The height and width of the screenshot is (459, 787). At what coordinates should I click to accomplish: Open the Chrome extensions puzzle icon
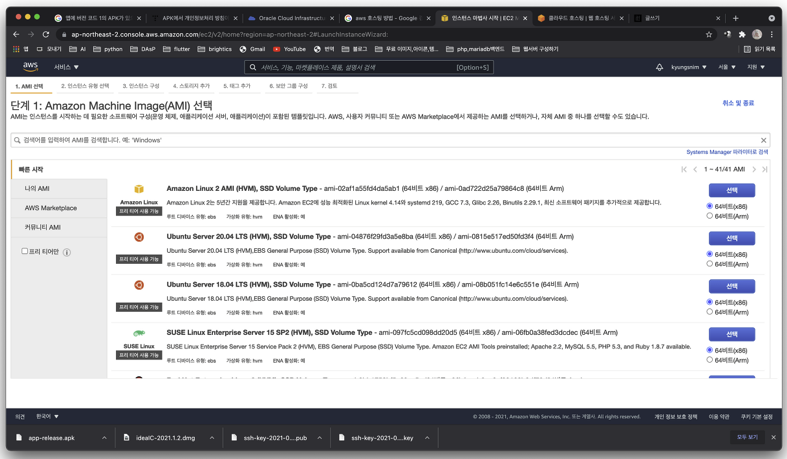(x=742, y=34)
